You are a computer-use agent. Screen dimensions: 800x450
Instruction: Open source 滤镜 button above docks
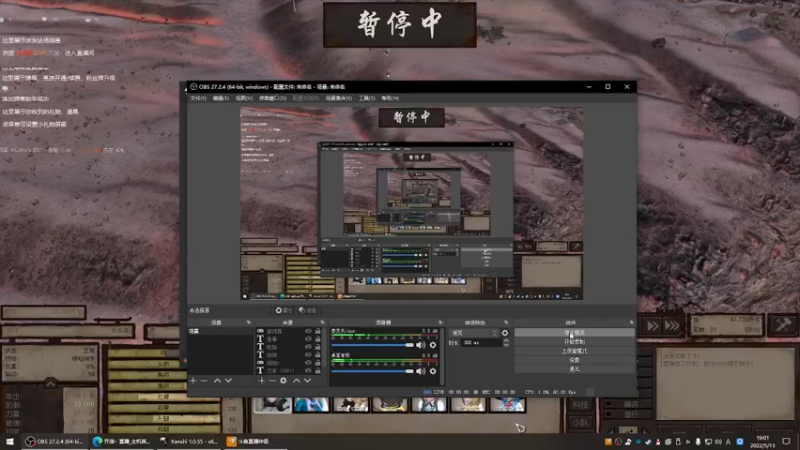308,310
